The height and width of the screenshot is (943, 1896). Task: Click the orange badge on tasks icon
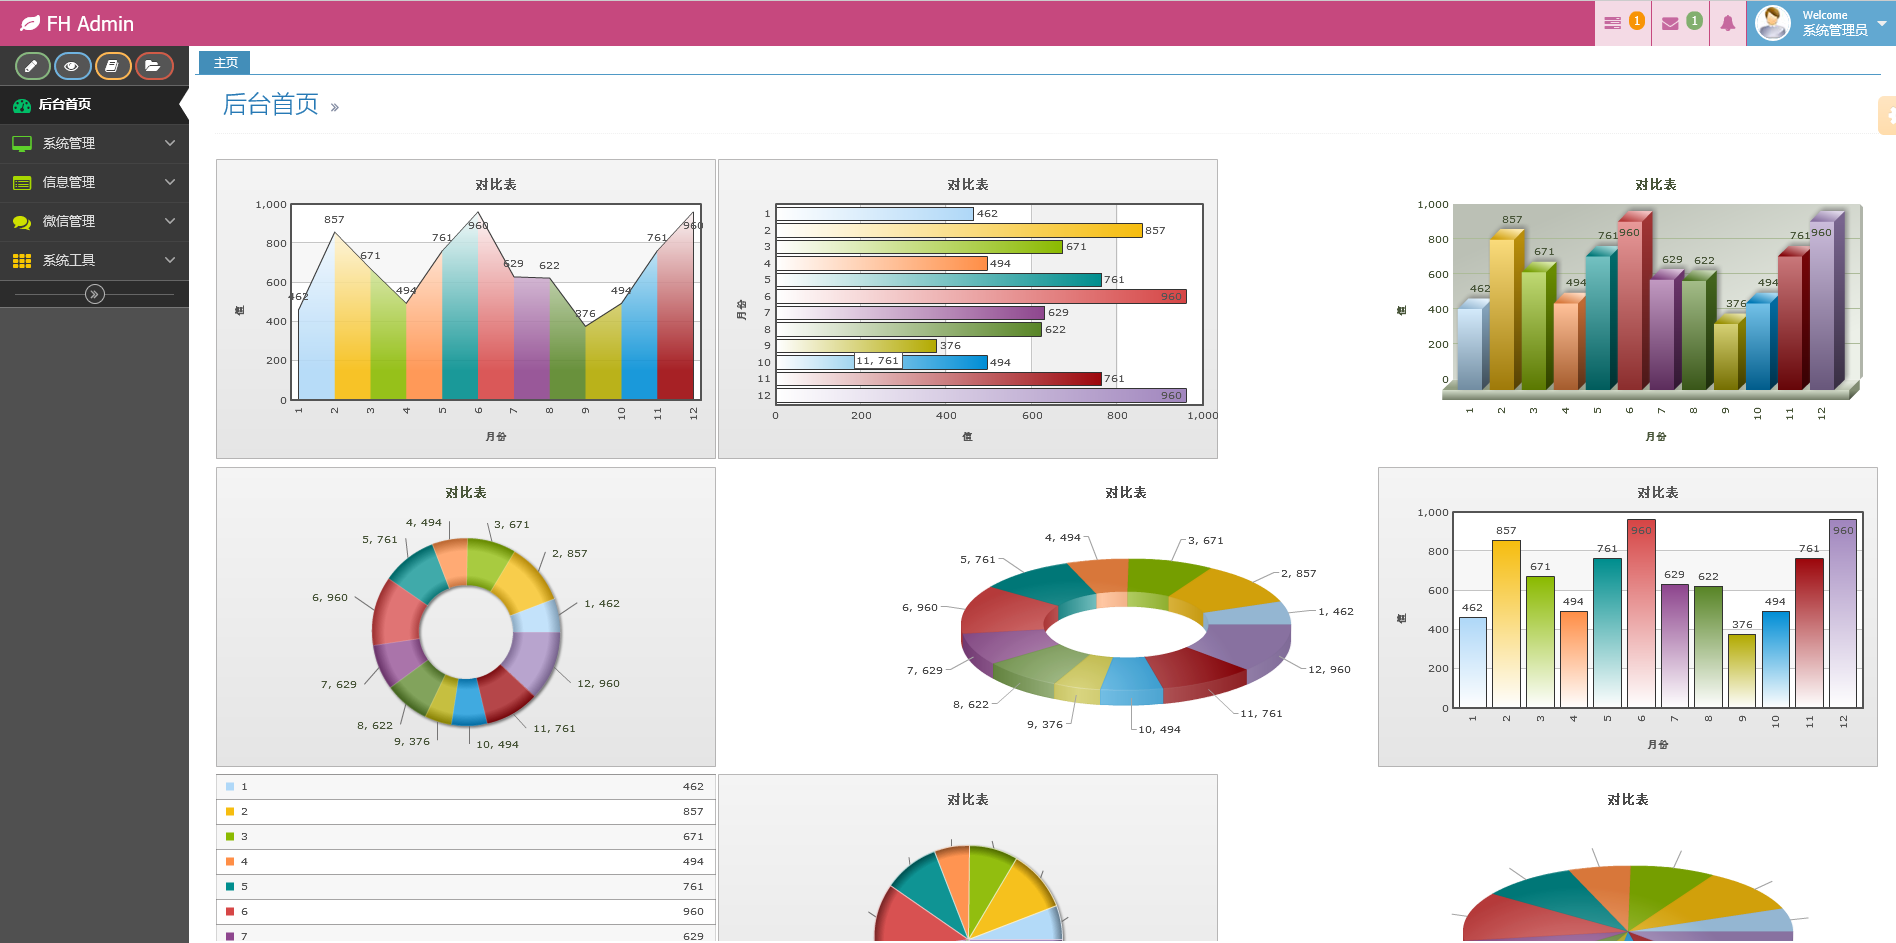click(x=1637, y=20)
